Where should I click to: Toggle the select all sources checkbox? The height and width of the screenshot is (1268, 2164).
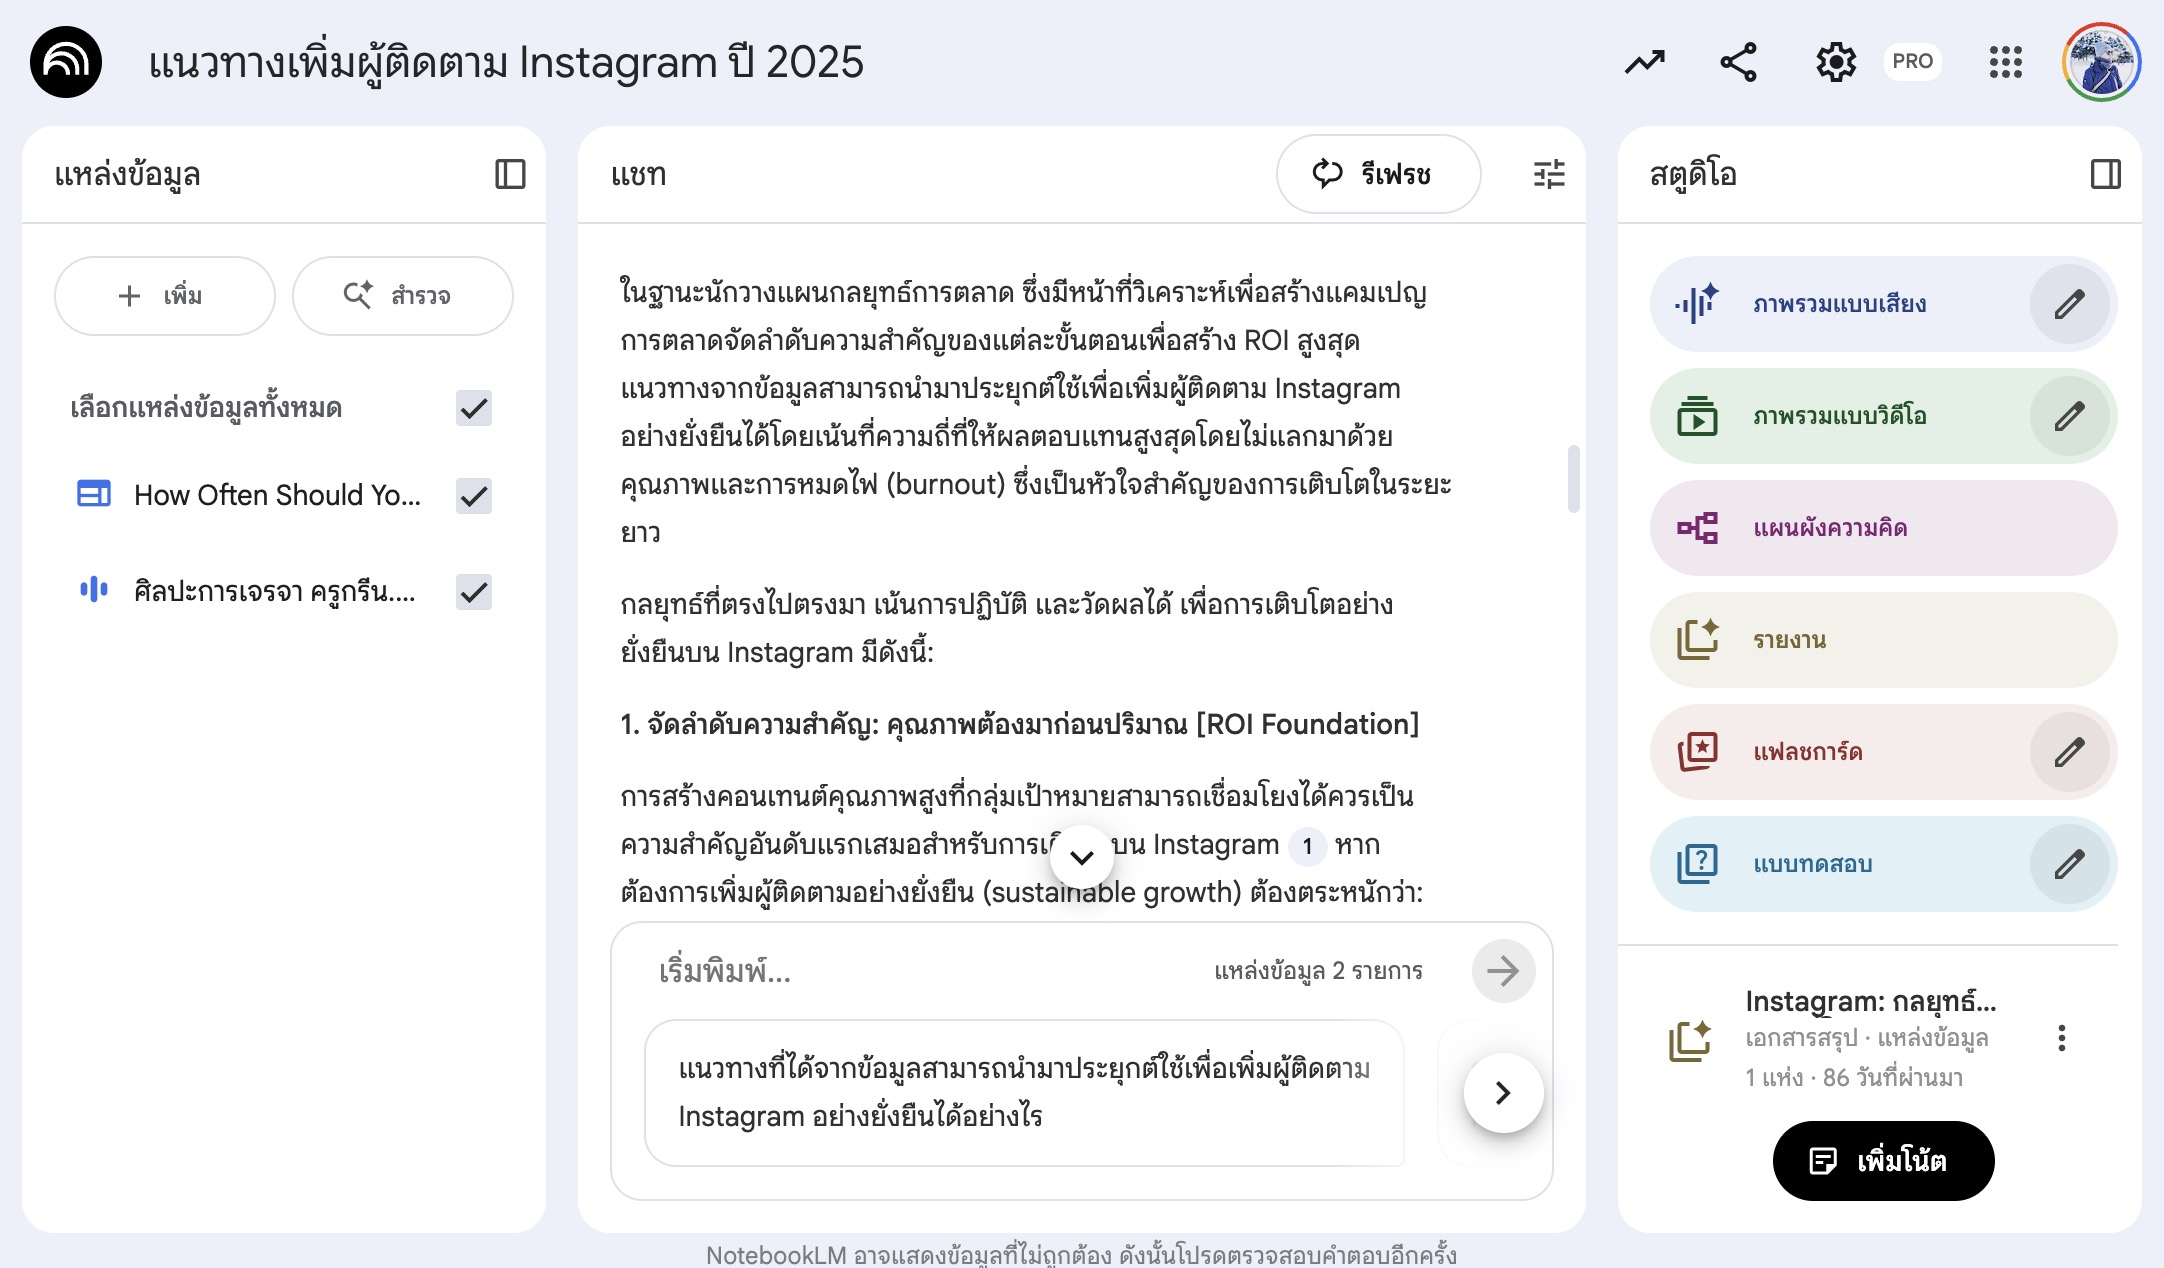tap(474, 408)
